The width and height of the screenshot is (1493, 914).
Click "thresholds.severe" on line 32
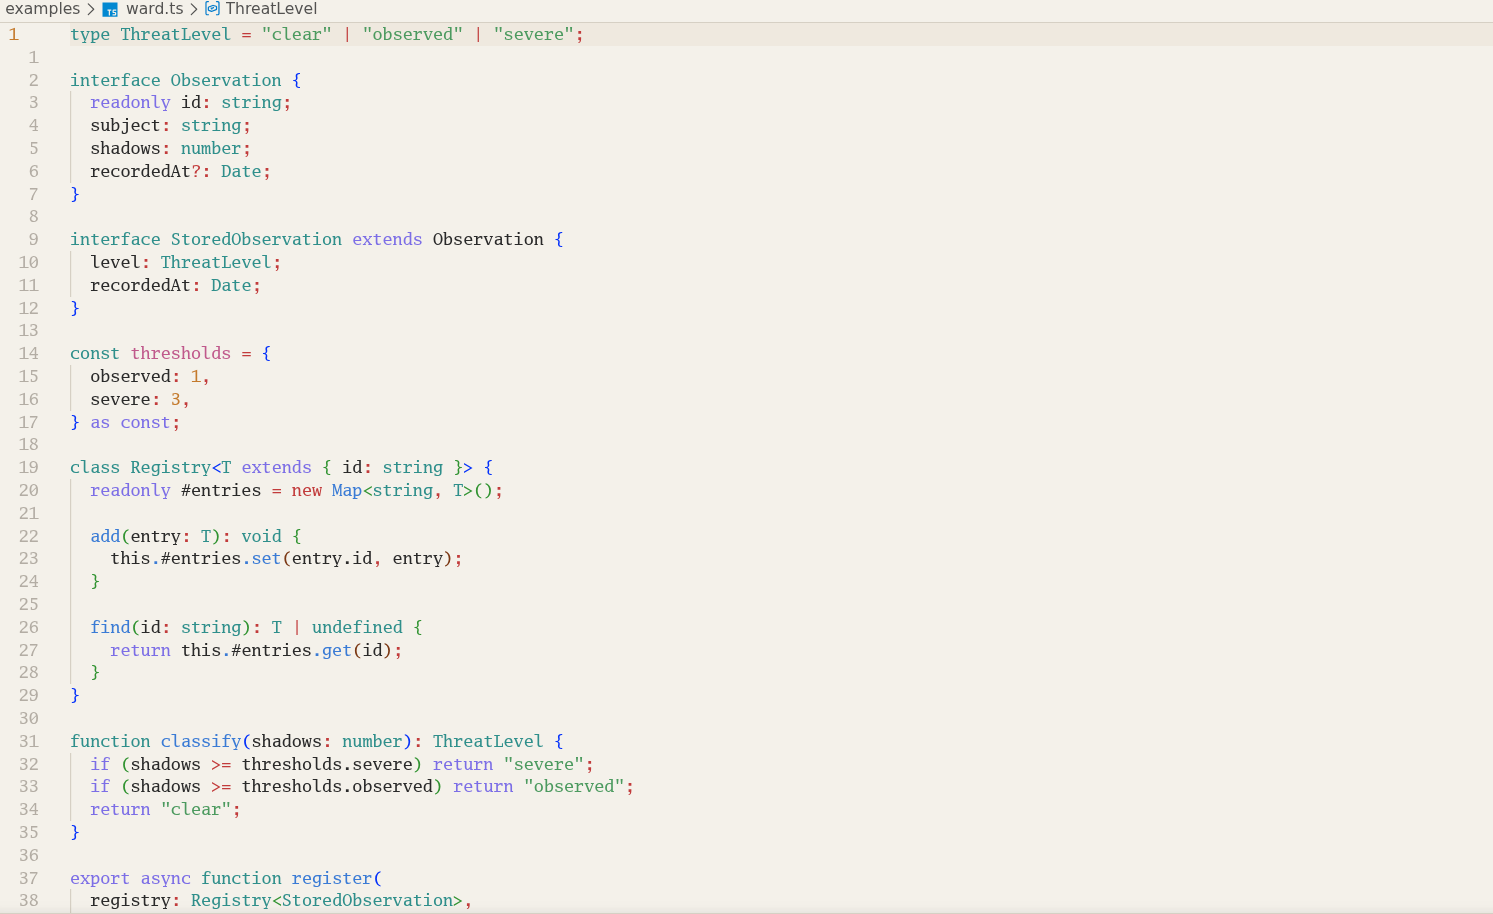click(x=327, y=764)
